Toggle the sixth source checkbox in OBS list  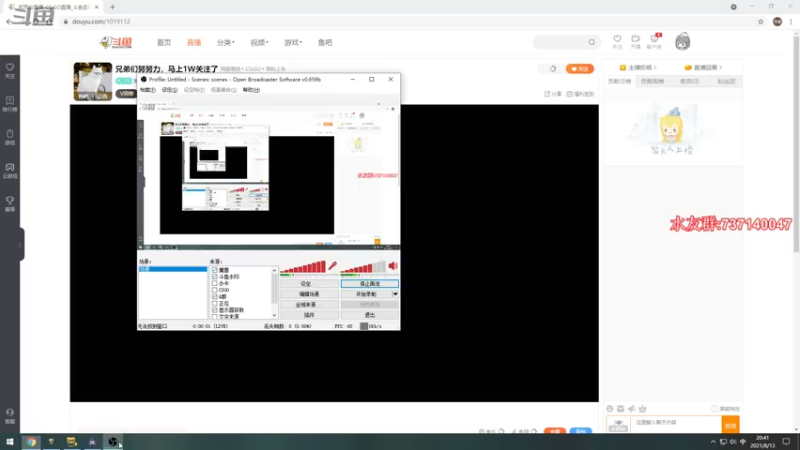coord(215,303)
